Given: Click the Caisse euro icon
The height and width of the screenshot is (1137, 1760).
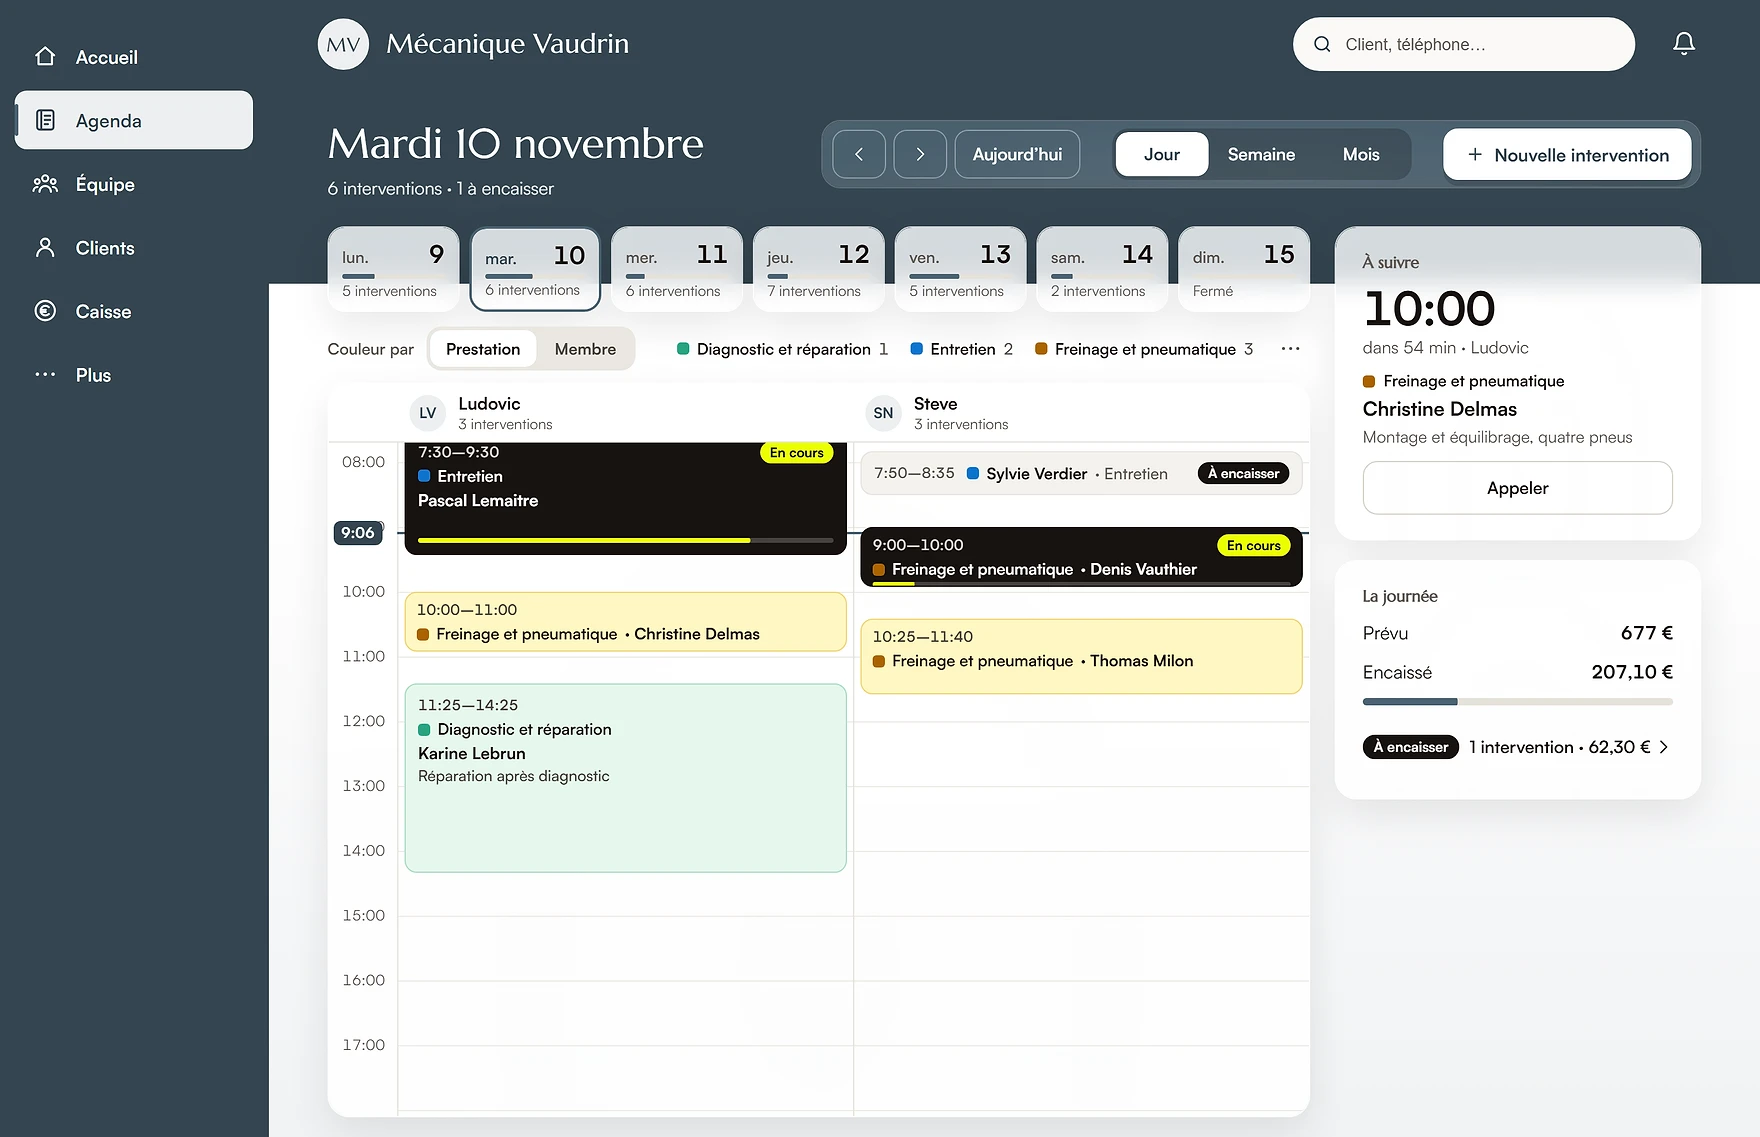Looking at the screenshot, I should click(x=45, y=311).
